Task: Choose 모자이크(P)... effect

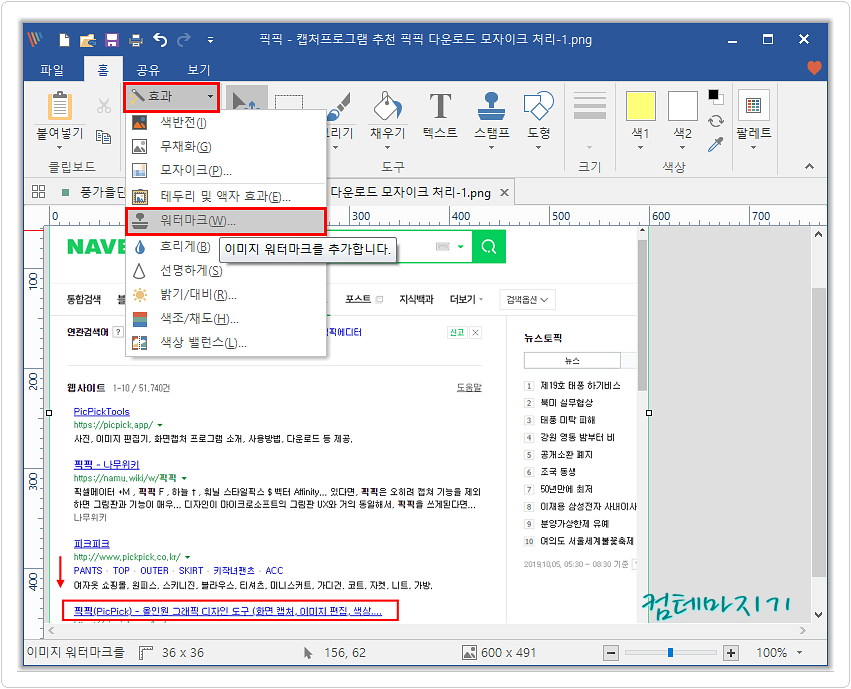Action: [226, 170]
